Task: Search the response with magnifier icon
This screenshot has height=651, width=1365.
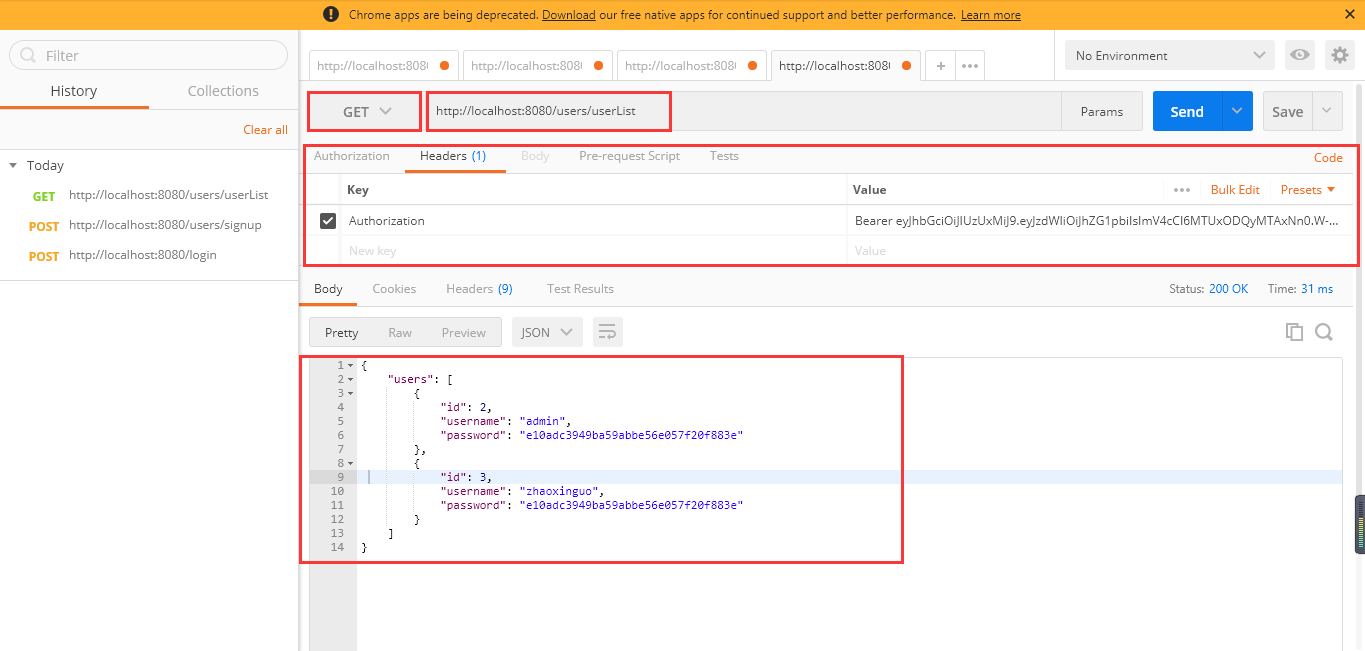Action: coord(1324,332)
